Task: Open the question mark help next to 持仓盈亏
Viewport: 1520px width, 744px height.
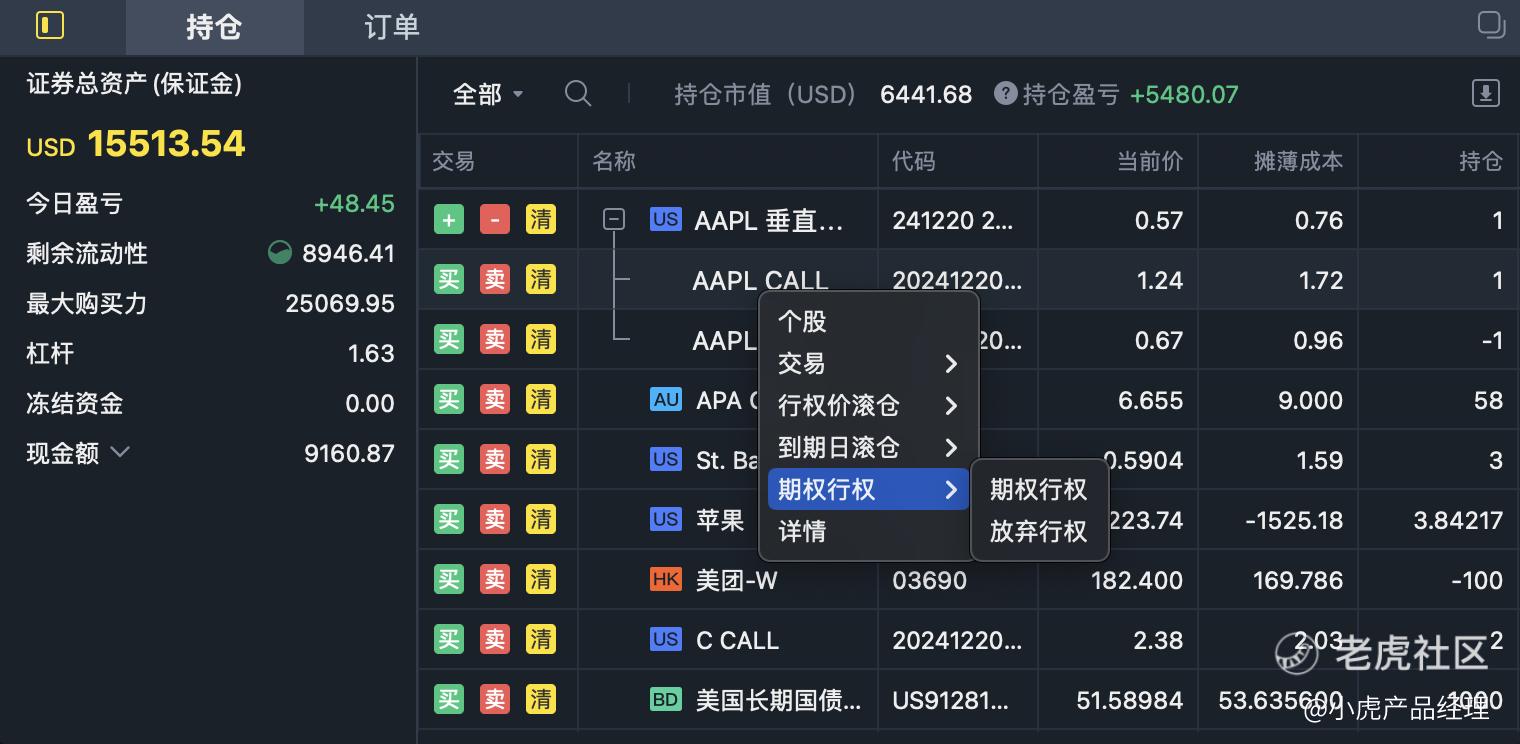Action: pyautogui.click(x=1005, y=94)
